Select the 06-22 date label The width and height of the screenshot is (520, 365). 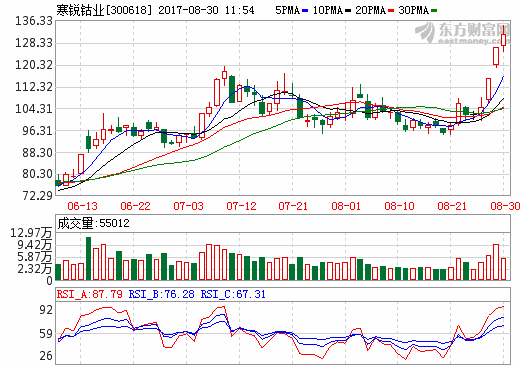[135, 206]
